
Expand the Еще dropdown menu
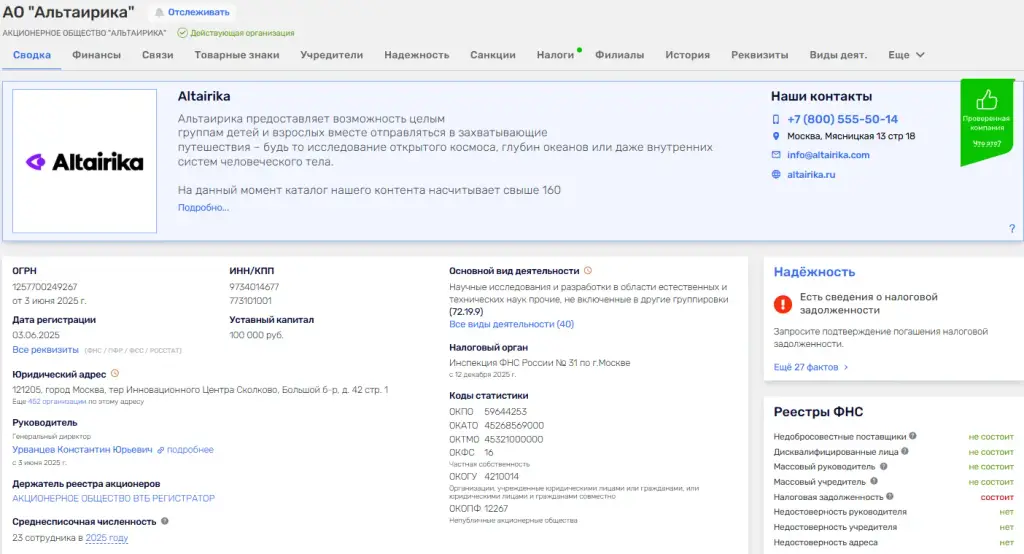tap(906, 55)
